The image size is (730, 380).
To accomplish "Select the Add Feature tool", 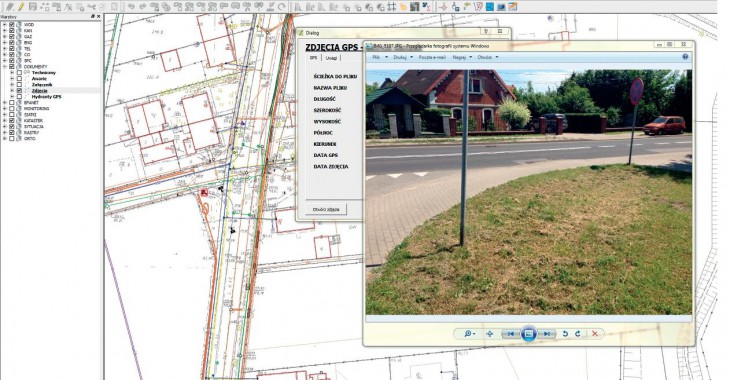I will click(45, 7).
